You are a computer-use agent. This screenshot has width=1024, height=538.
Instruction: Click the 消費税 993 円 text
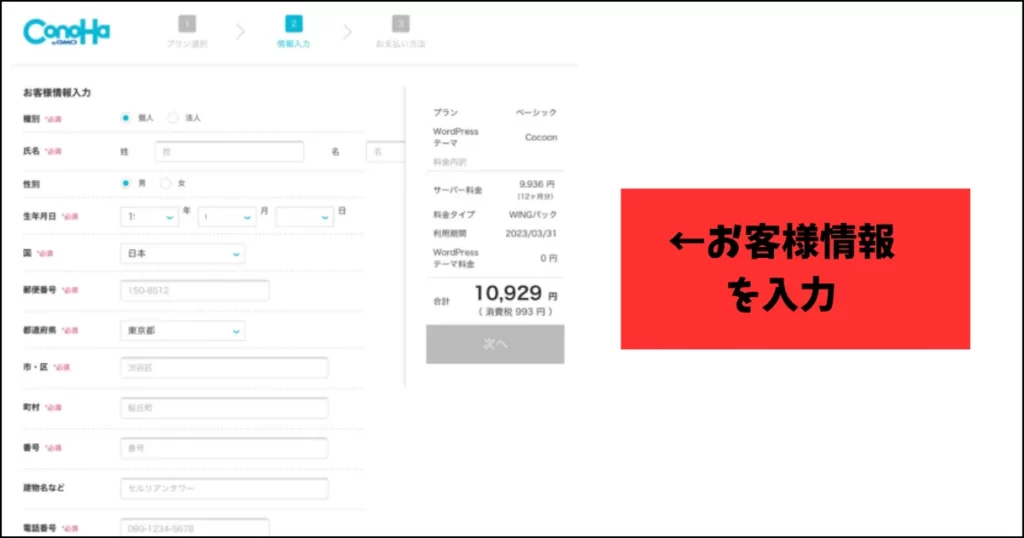tap(516, 312)
